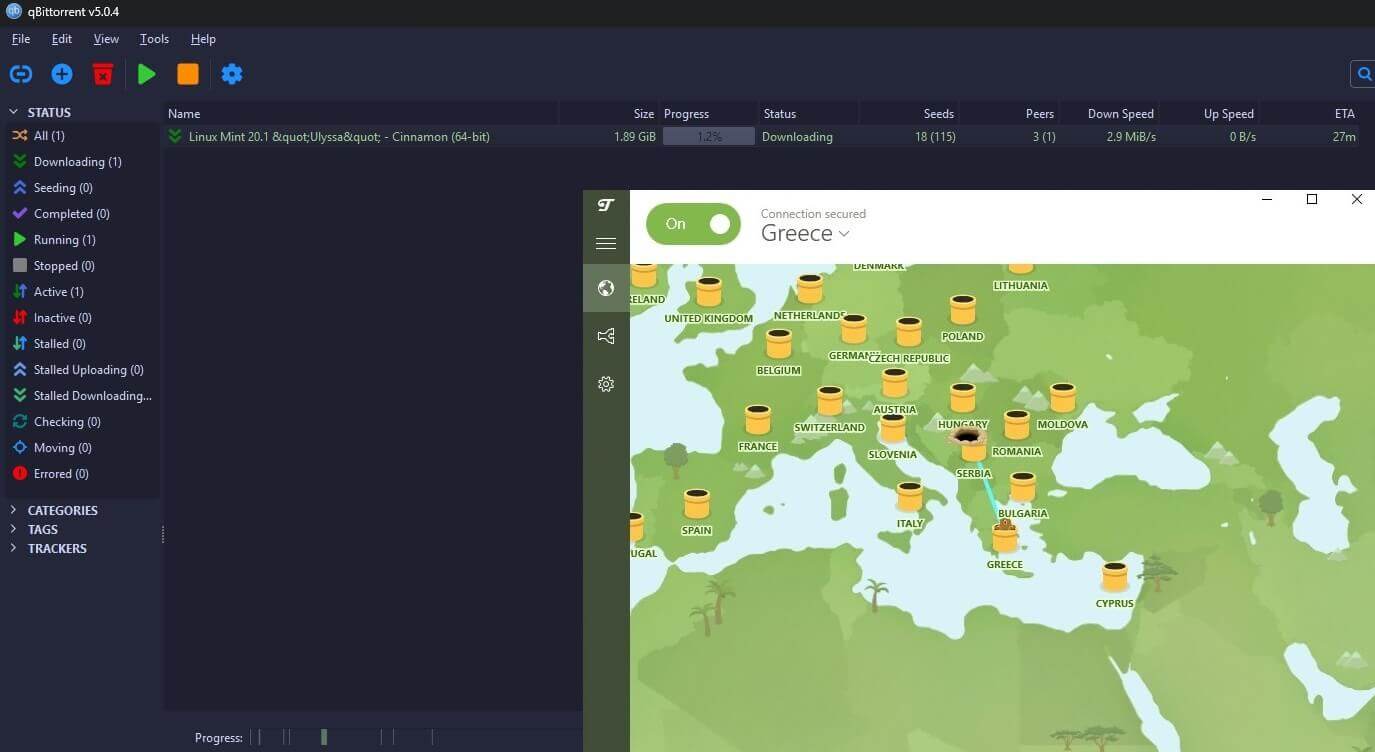This screenshot has height=752, width=1375.
Task: Click the 1.2% torrent progress bar
Action: [709, 137]
